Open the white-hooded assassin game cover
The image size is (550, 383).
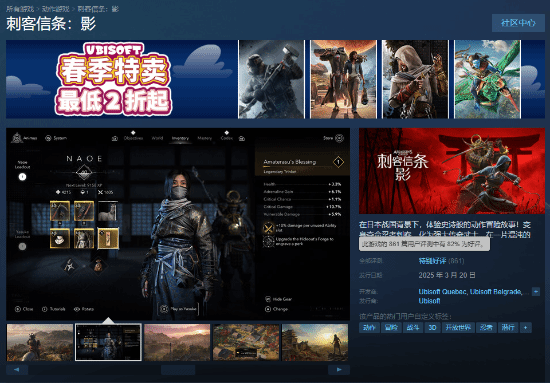pos(415,79)
